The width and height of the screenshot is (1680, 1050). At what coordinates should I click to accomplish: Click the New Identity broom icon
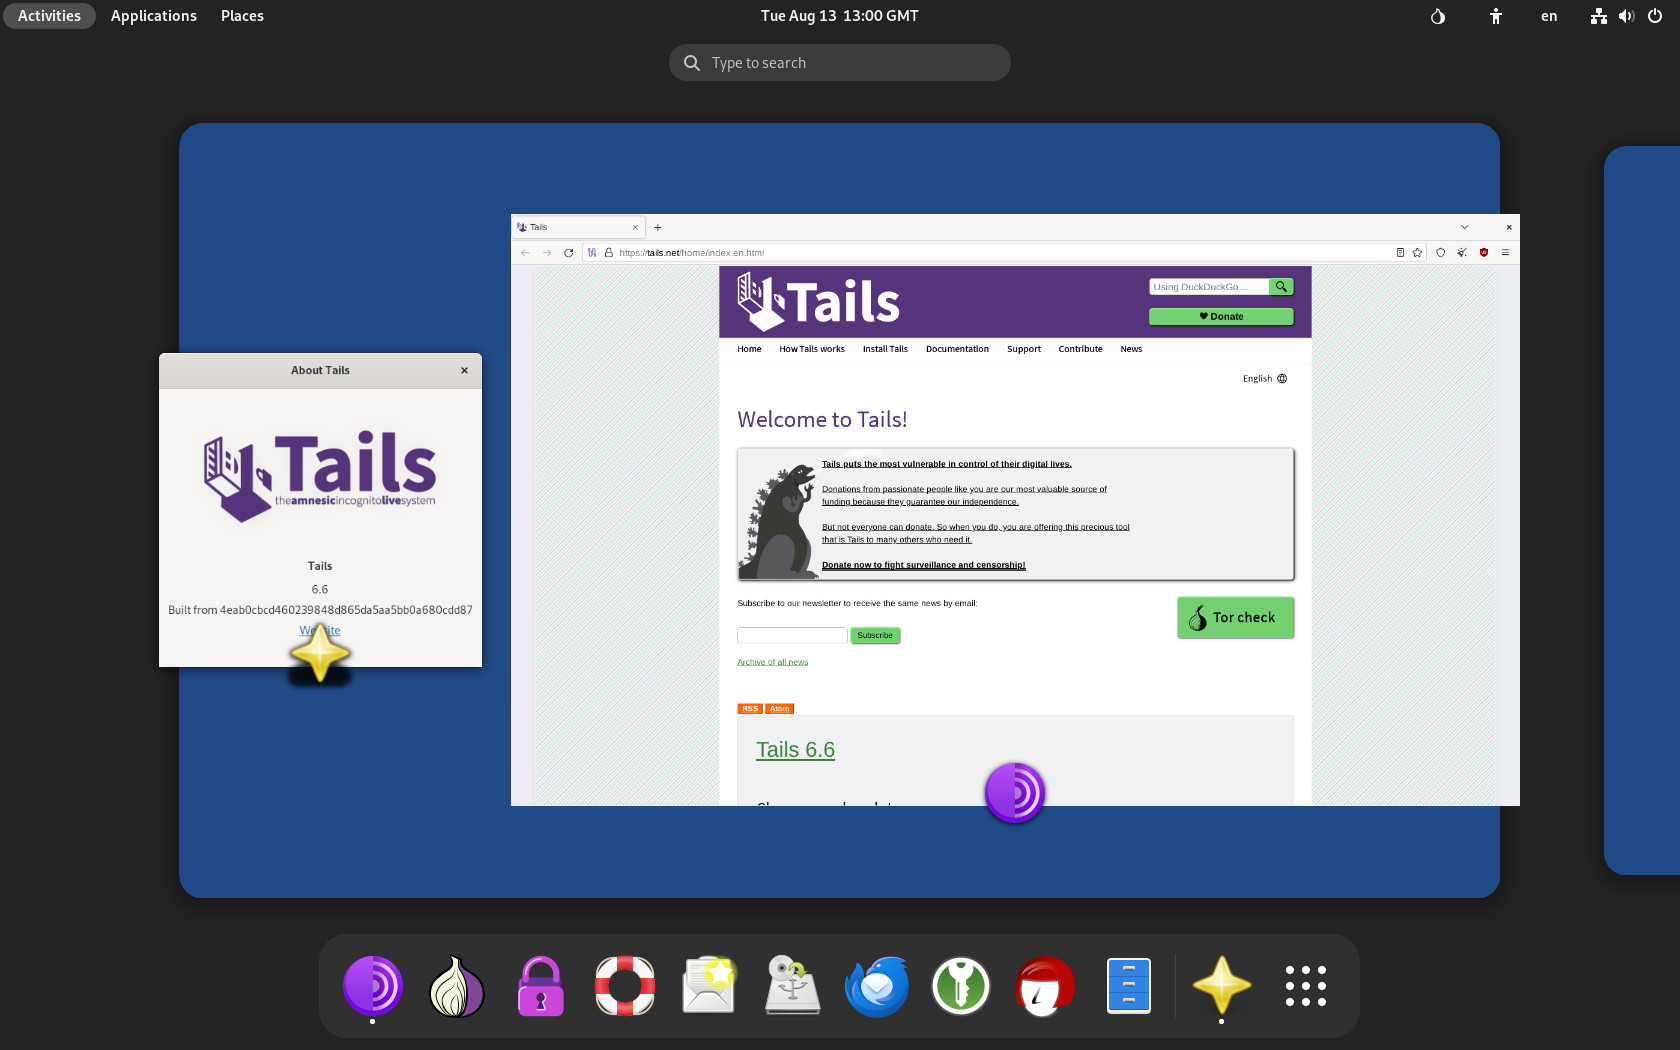[x=1462, y=253]
